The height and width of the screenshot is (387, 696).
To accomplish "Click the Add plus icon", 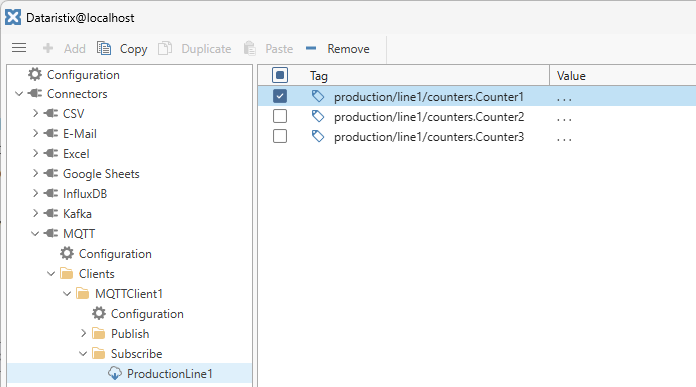I will [x=48, y=48].
